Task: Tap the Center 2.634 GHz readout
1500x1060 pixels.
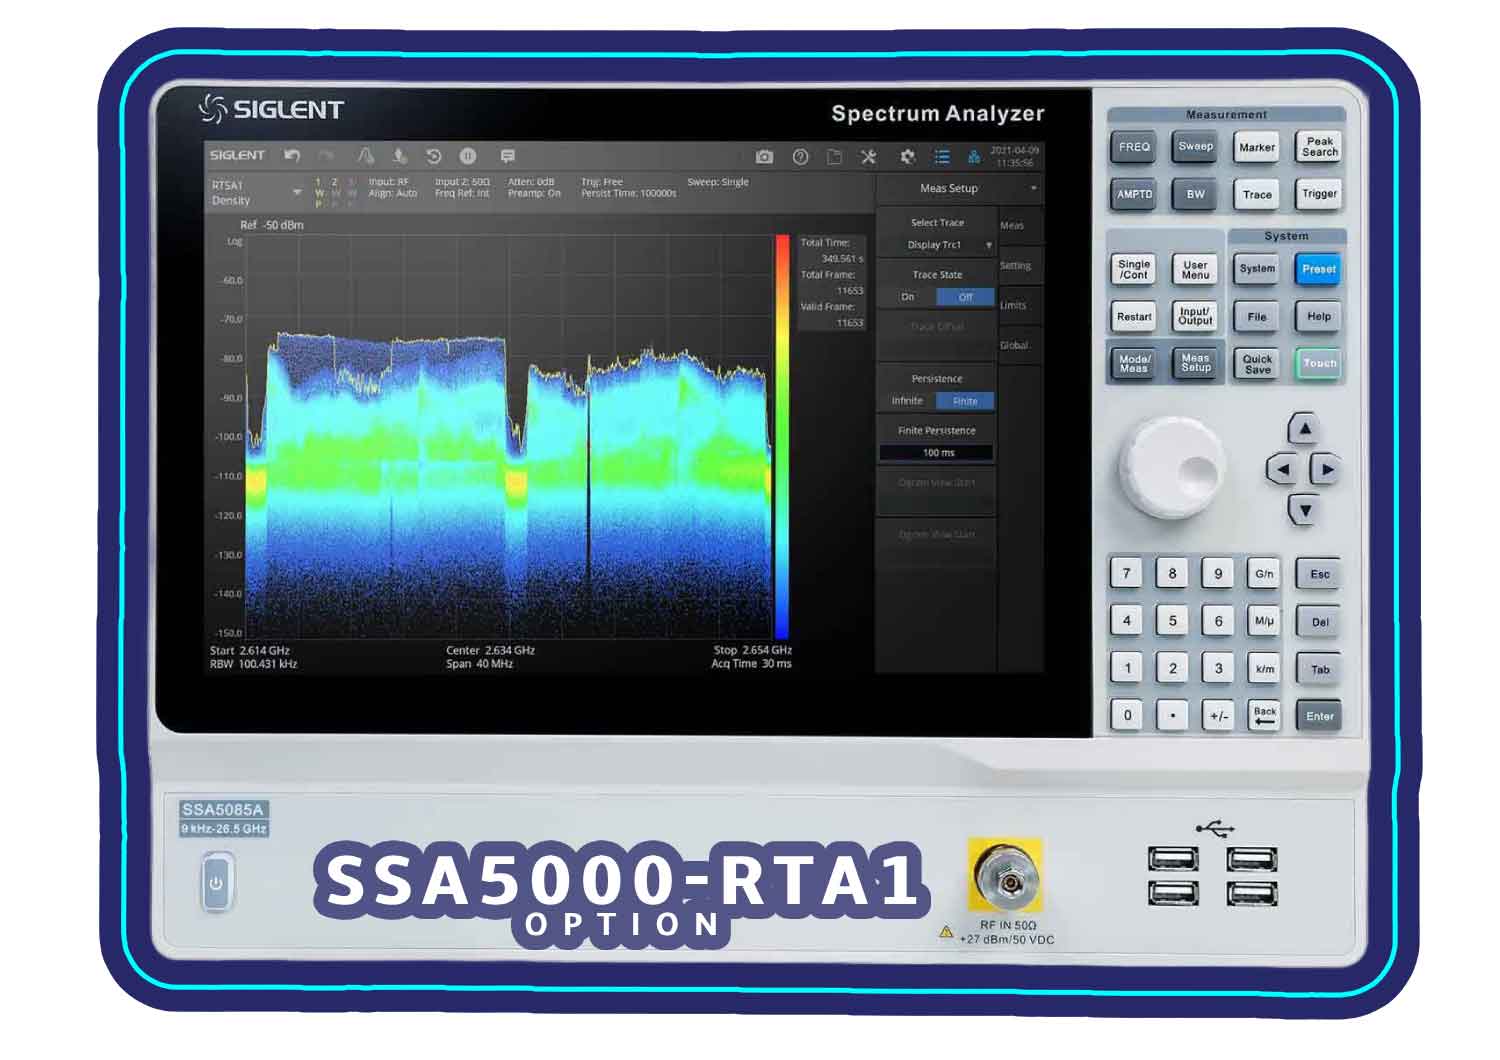Action: click(490, 650)
